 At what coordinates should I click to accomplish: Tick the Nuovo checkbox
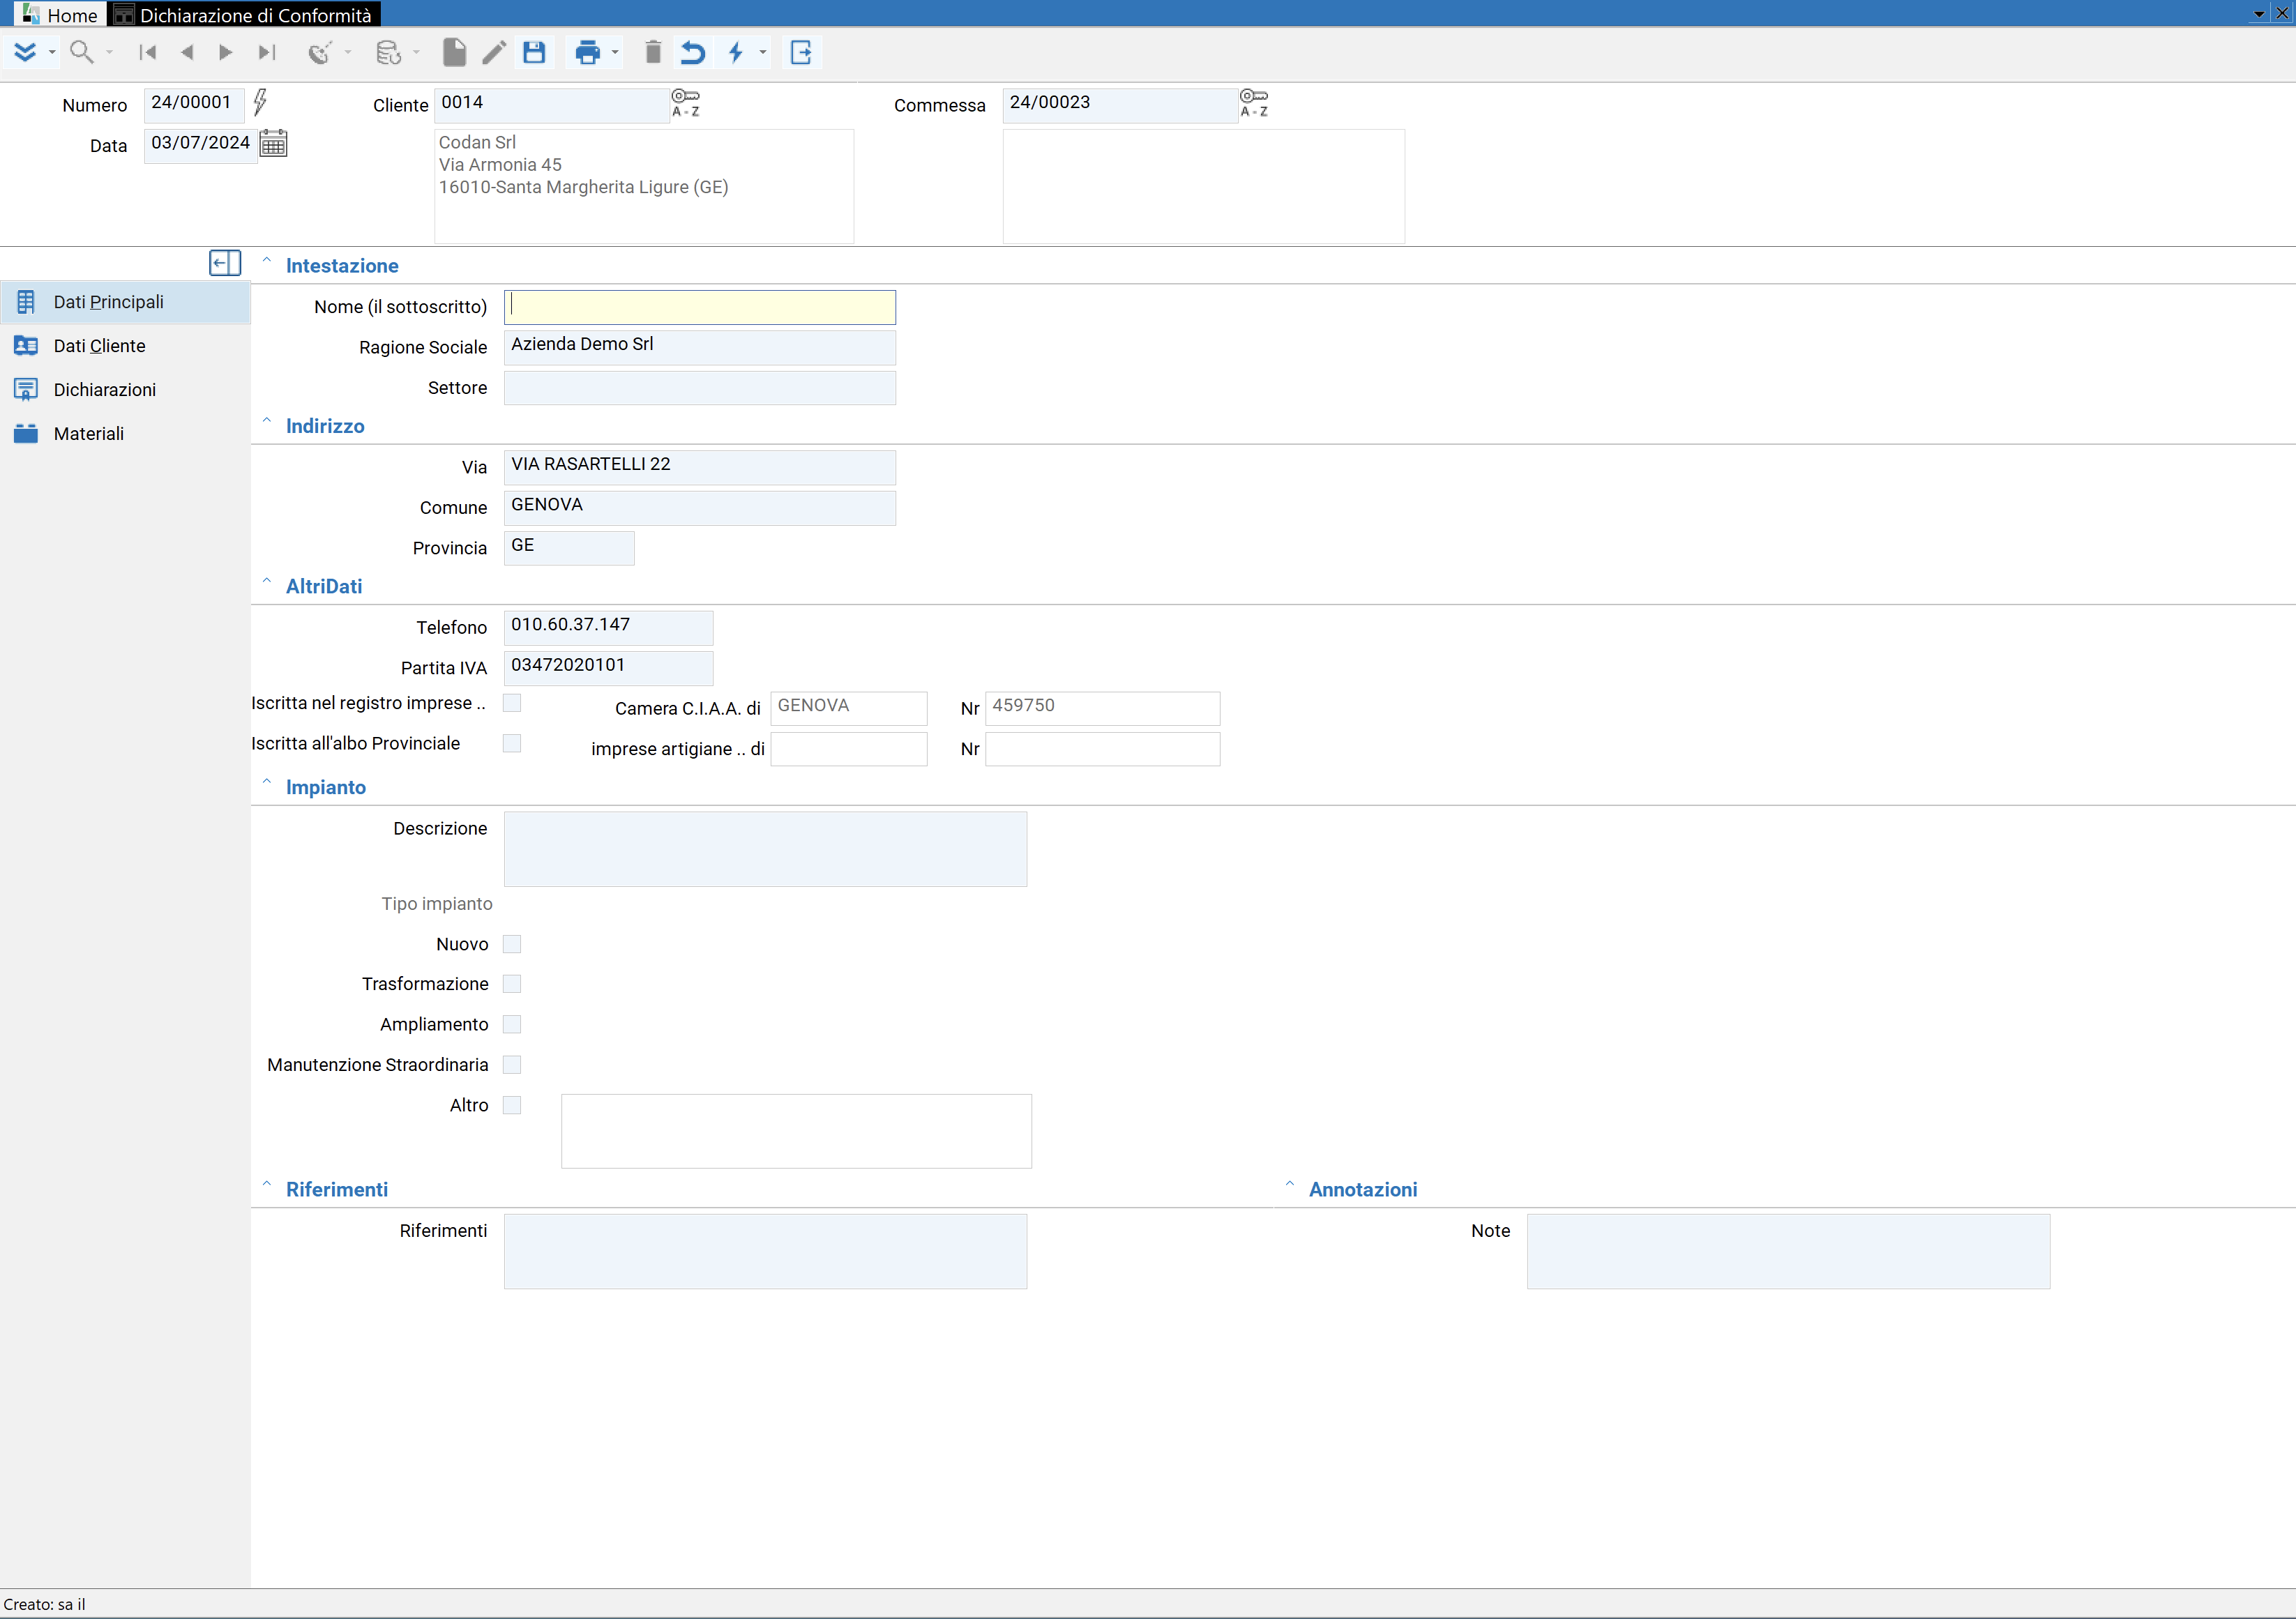[x=512, y=944]
